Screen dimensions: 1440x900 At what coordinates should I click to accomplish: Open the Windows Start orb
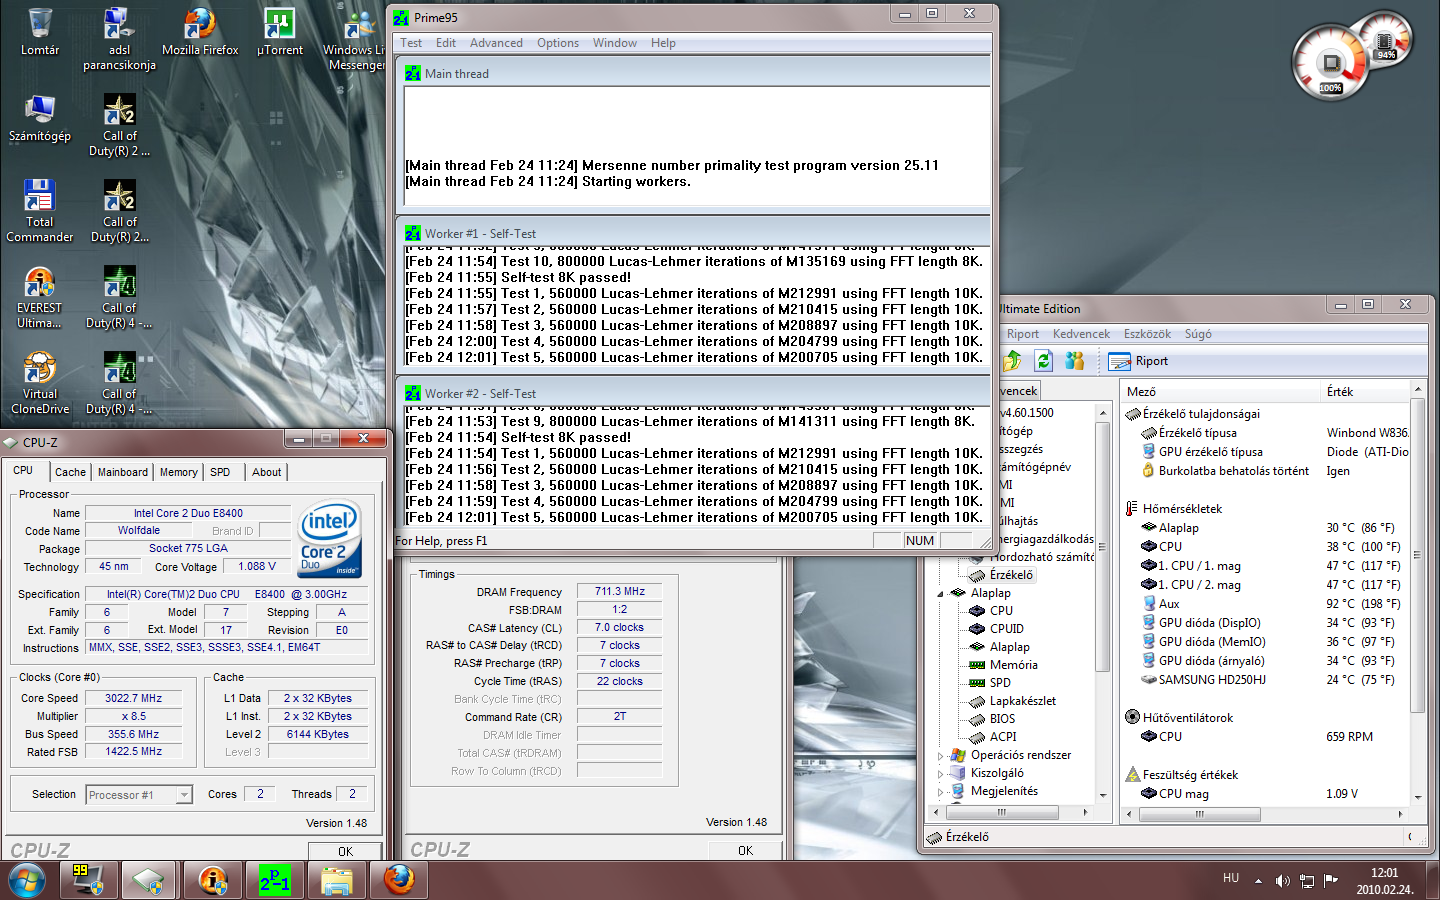click(27, 880)
